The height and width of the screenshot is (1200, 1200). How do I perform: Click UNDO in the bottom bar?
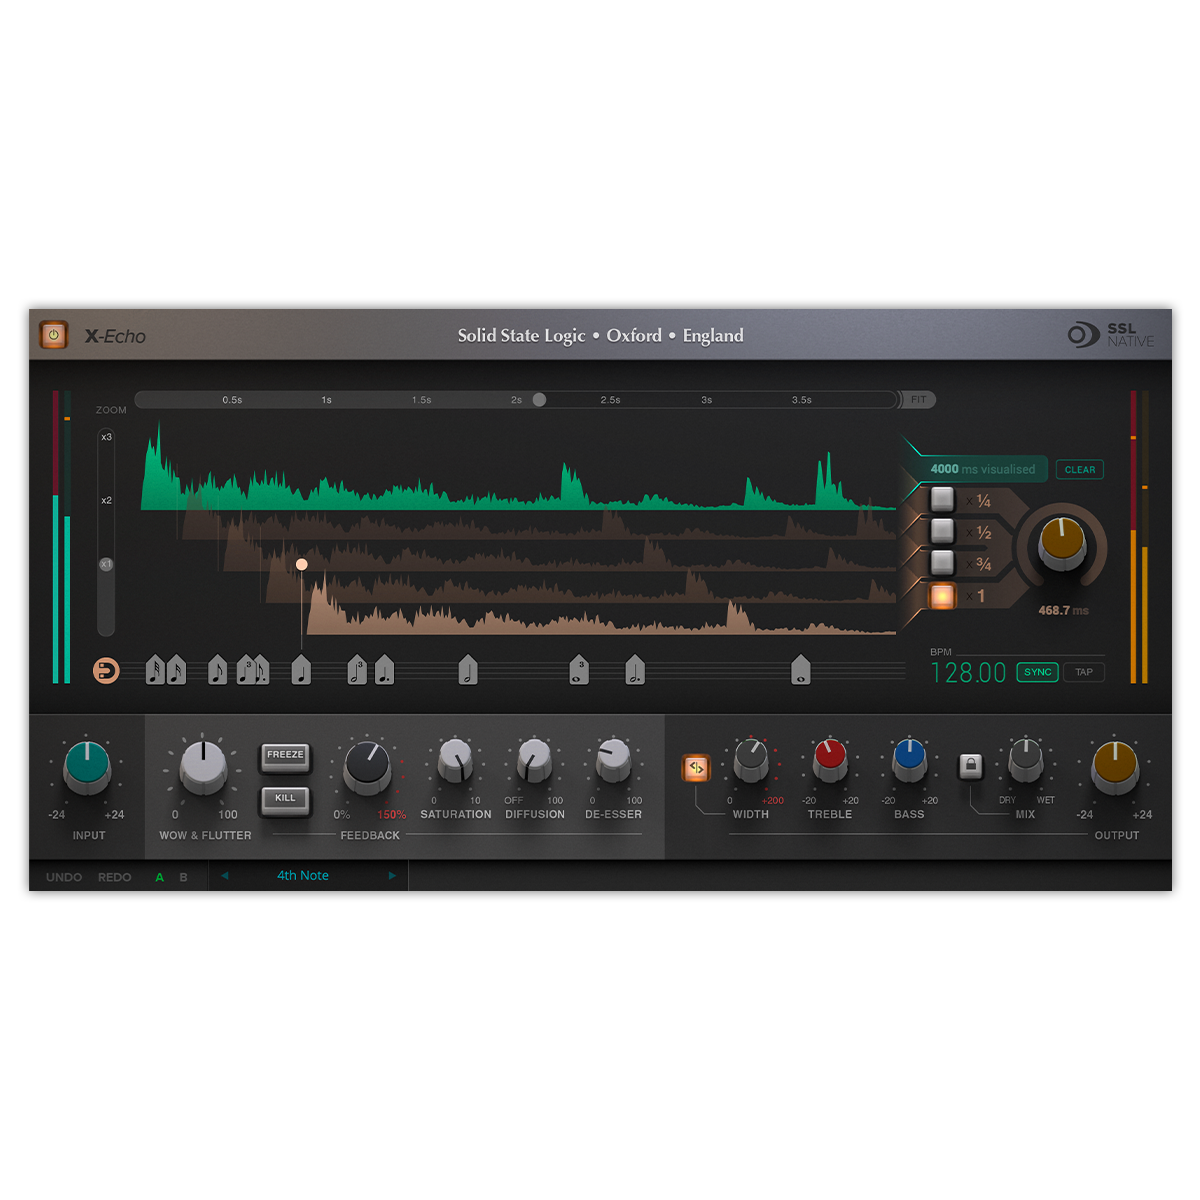tap(63, 877)
